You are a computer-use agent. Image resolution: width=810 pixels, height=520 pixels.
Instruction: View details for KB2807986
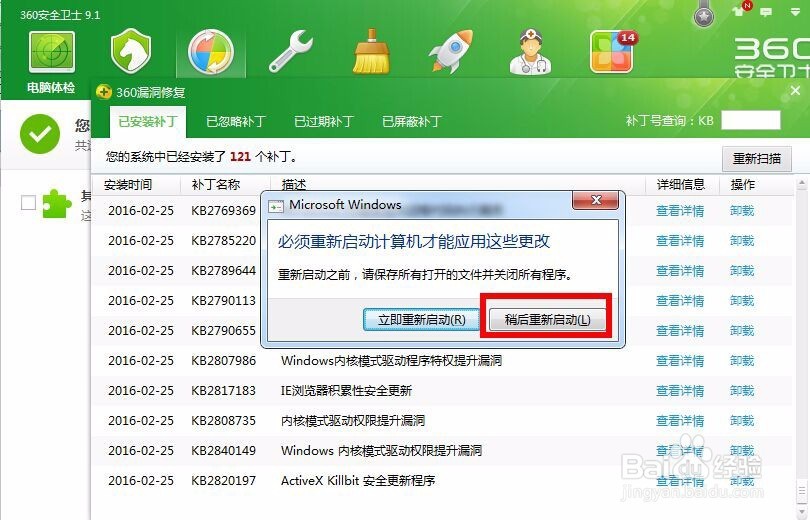tap(680, 360)
